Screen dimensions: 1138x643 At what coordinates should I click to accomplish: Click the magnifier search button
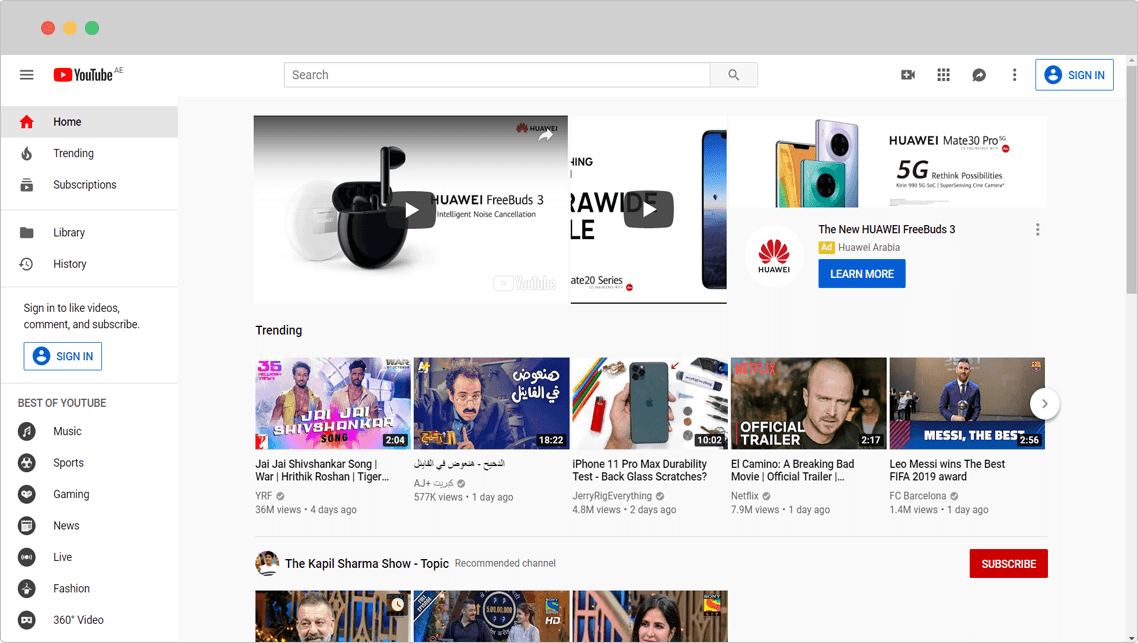coord(734,75)
